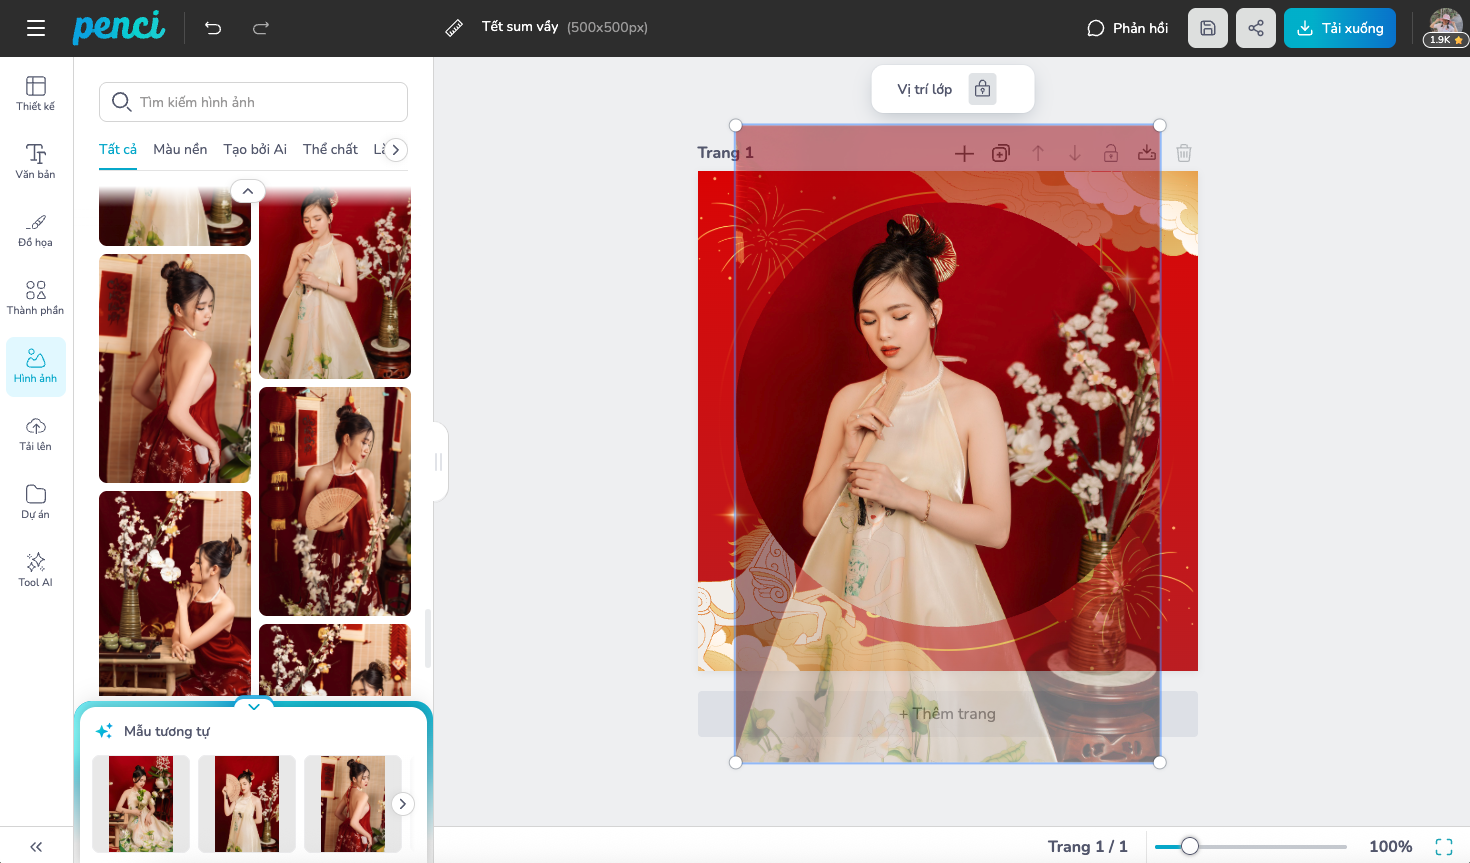Select the Tạo bởi AI tab
This screenshot has height=863, width=1470.
coord(255,149)
